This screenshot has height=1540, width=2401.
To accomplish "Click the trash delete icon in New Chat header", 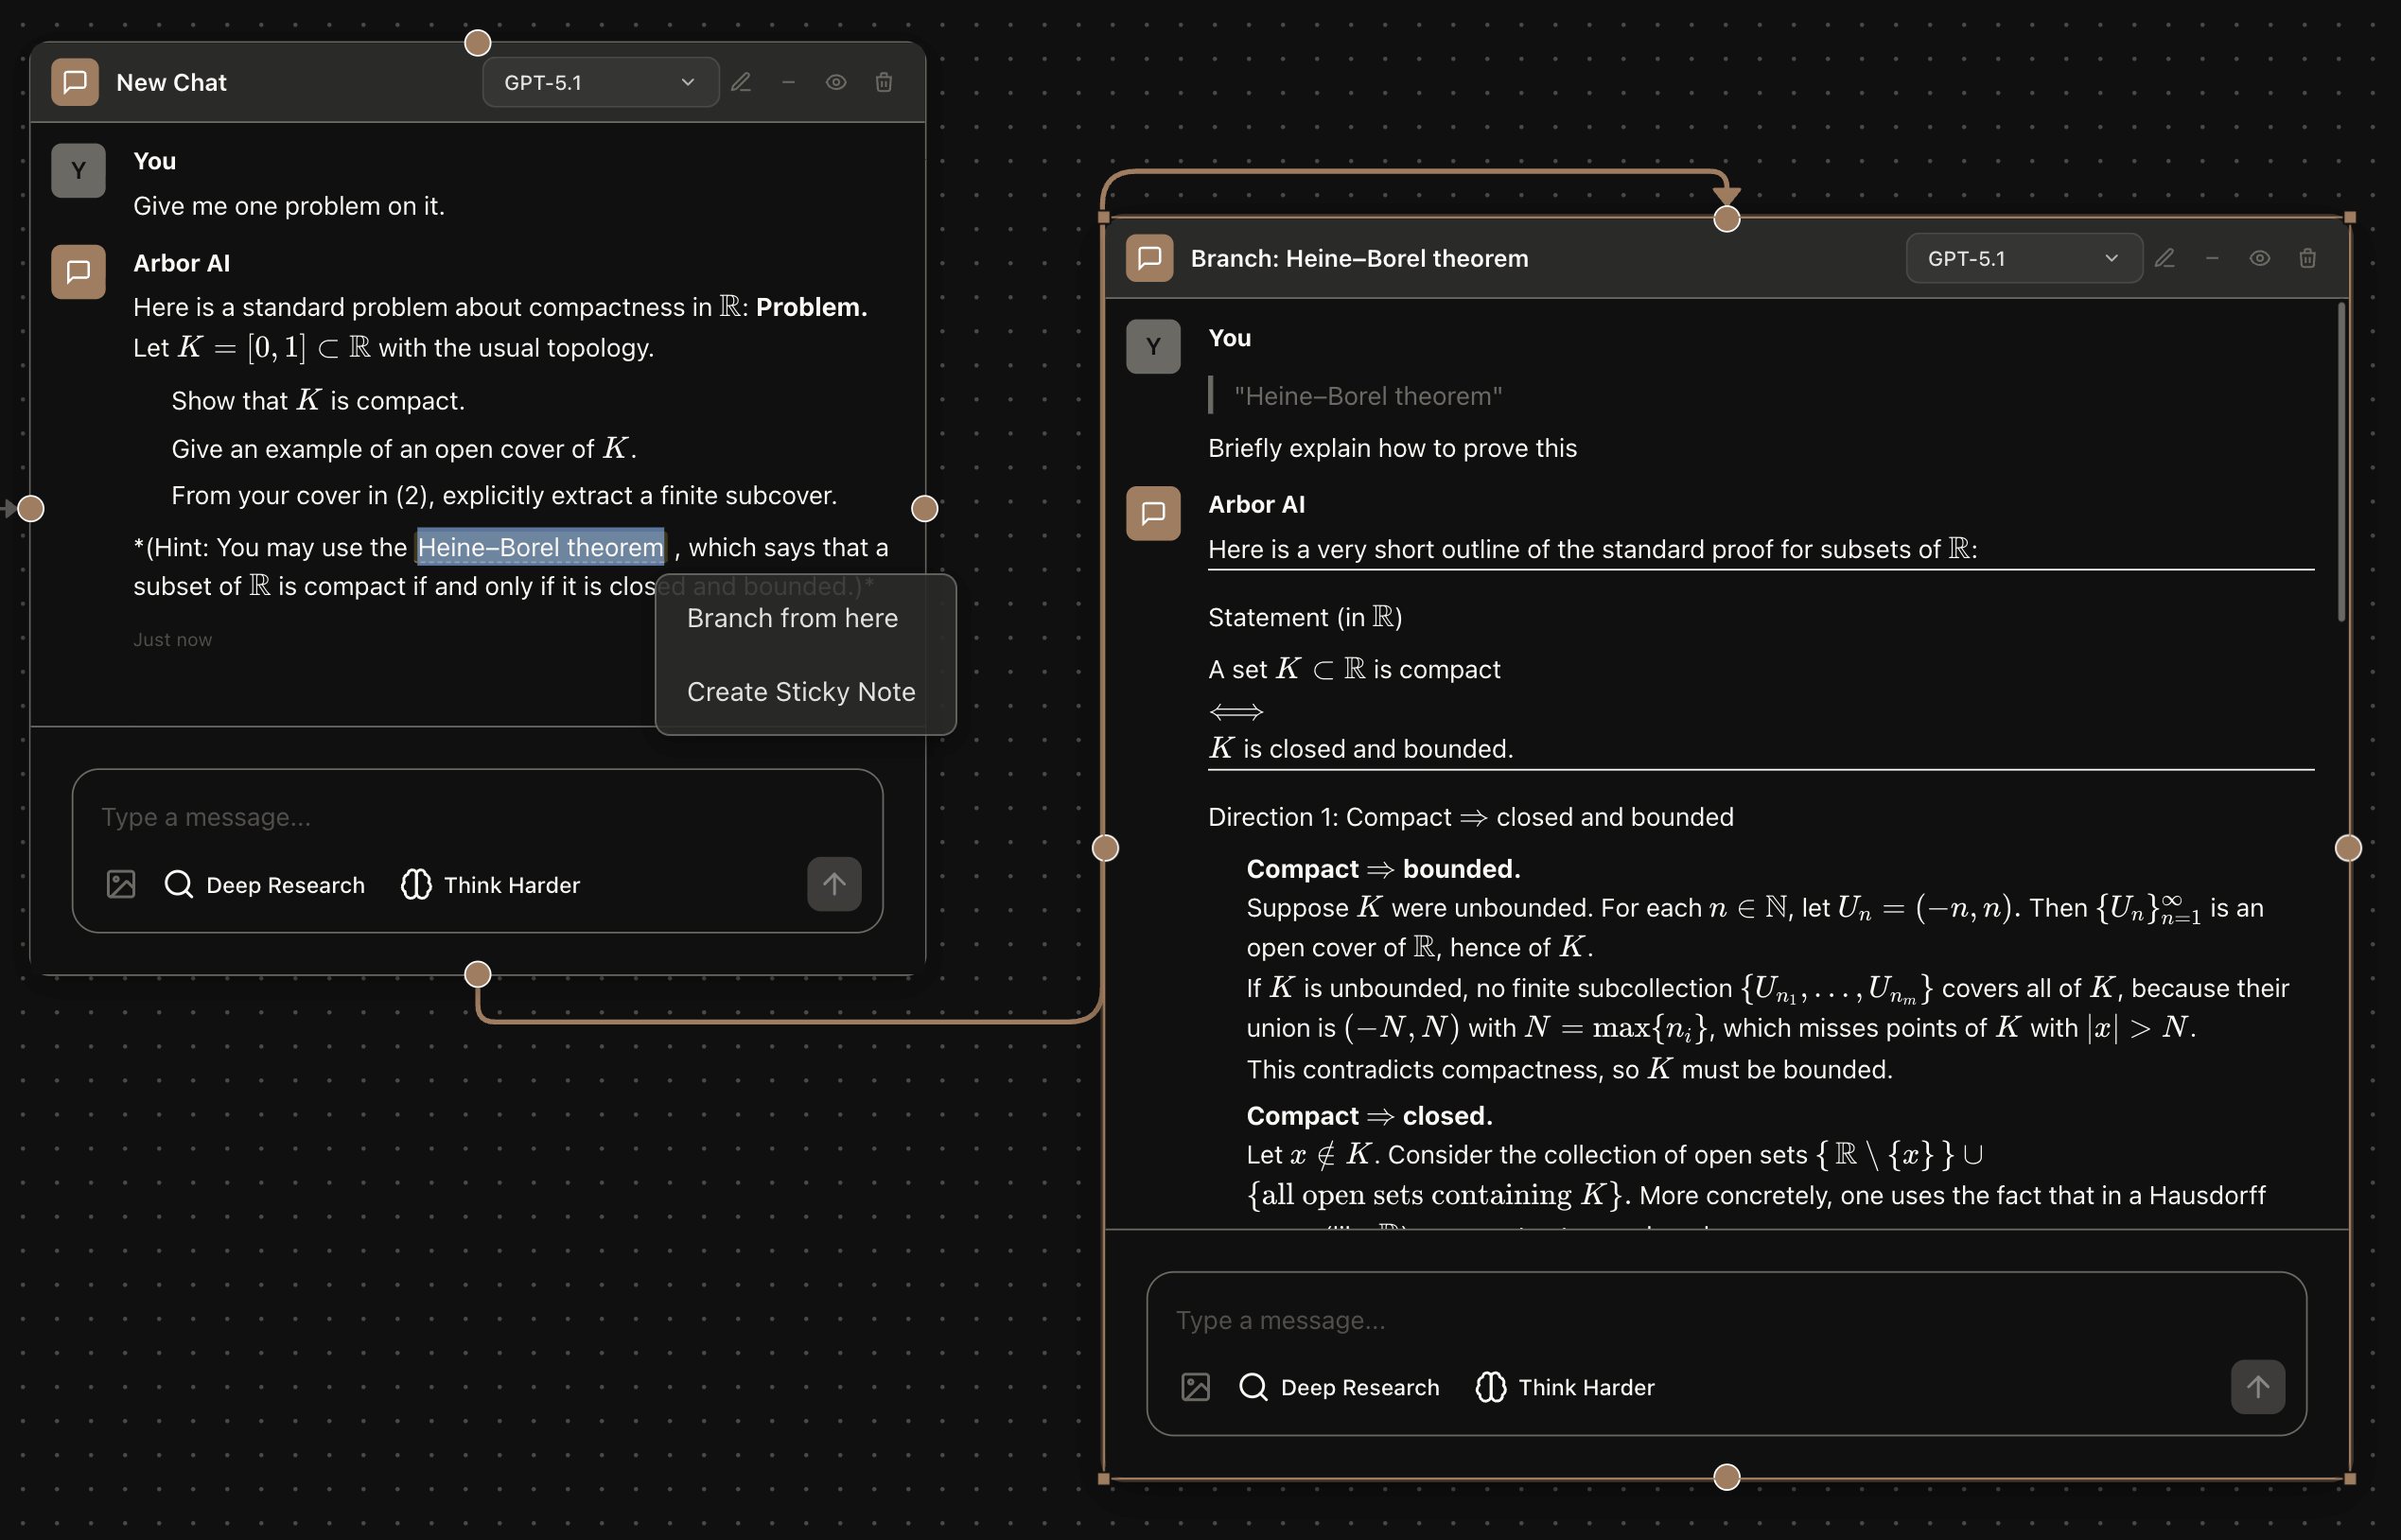I will pyautogui.click(x=884, y=82).
